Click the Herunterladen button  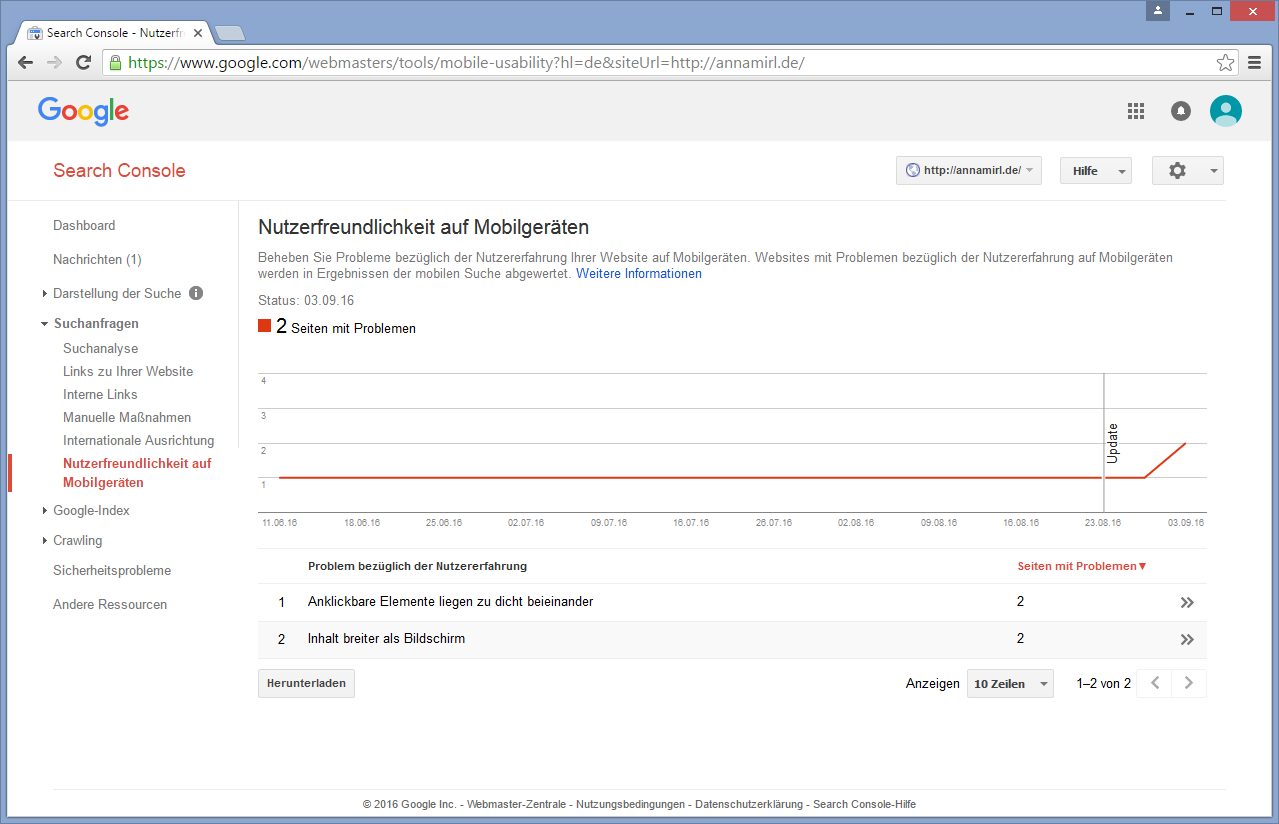coord(306,684)
